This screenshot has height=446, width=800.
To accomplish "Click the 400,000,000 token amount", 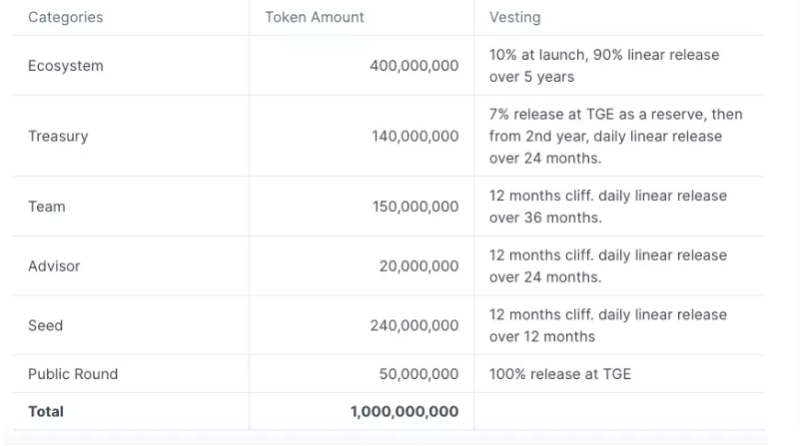I will (414, 66).
